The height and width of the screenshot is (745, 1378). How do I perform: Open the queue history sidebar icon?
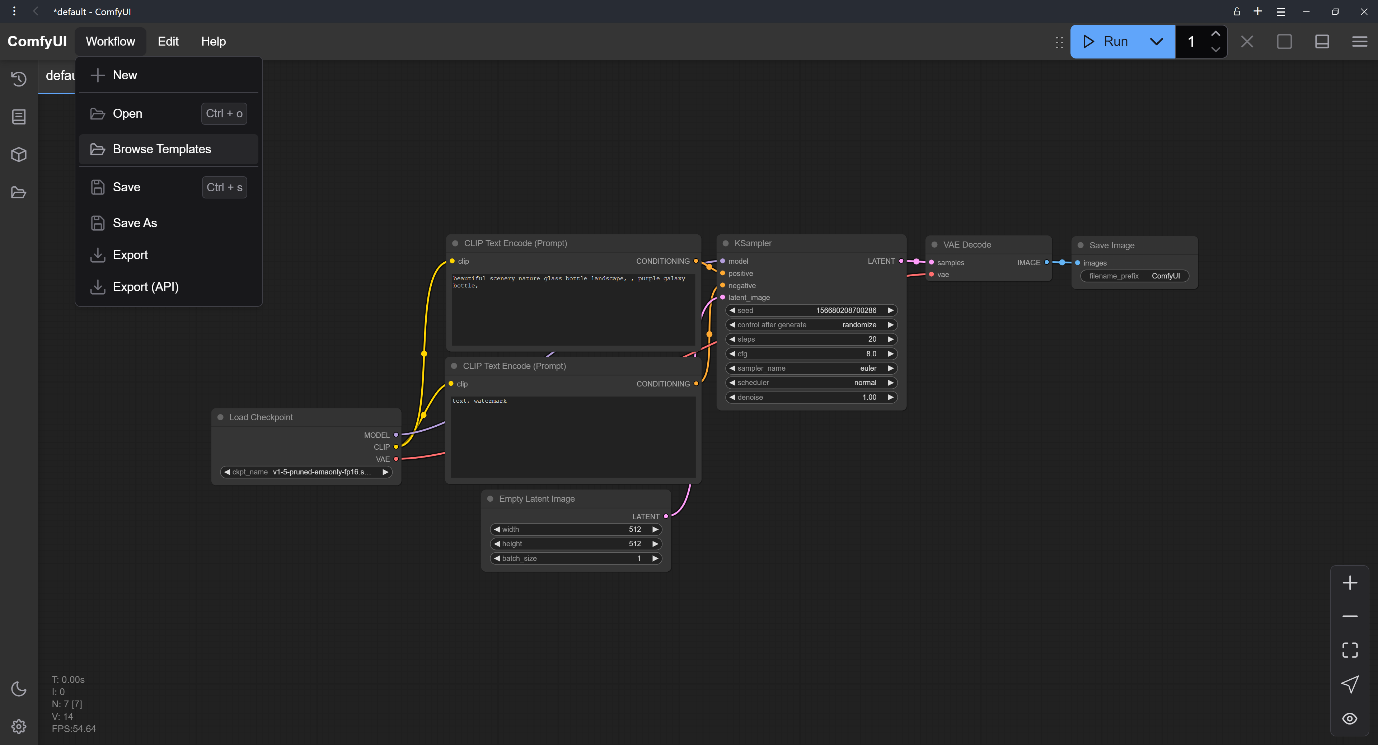click(18, 79)
